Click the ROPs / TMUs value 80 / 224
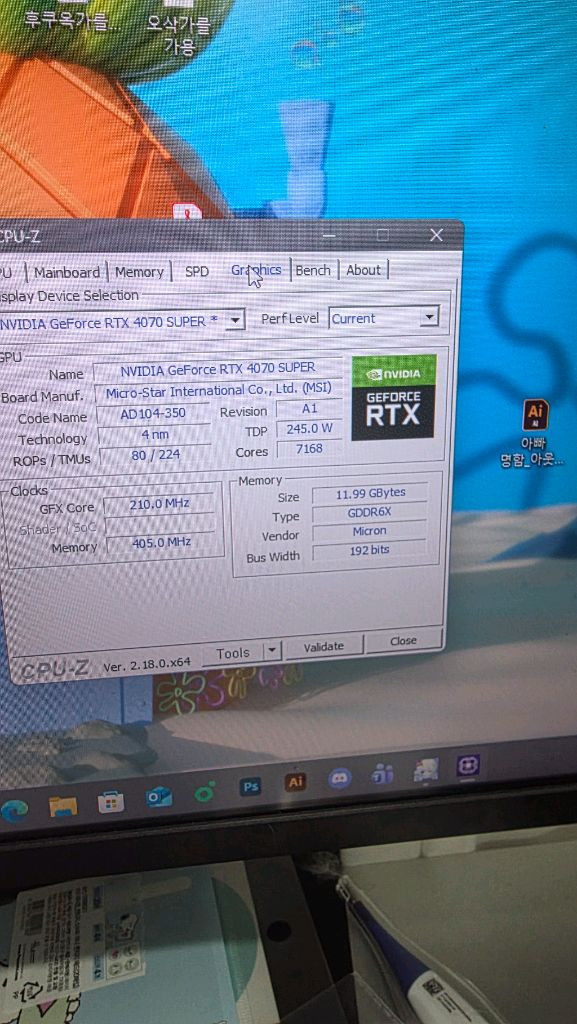This screenshot has height=1024, width=577. pyautogui.click(x=155, y=455)
